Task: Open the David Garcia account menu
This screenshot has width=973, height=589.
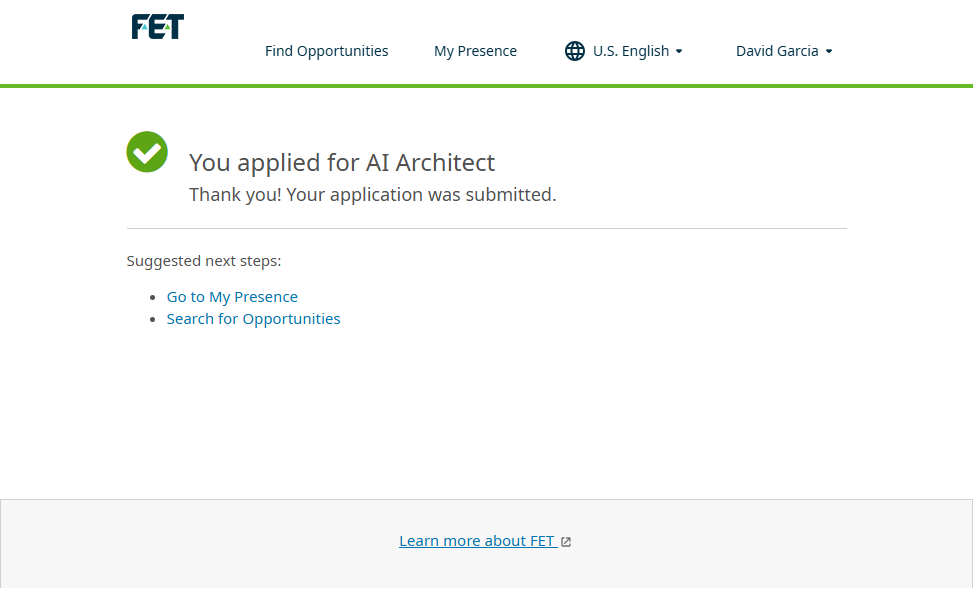Action: click(x=777, y=51)
